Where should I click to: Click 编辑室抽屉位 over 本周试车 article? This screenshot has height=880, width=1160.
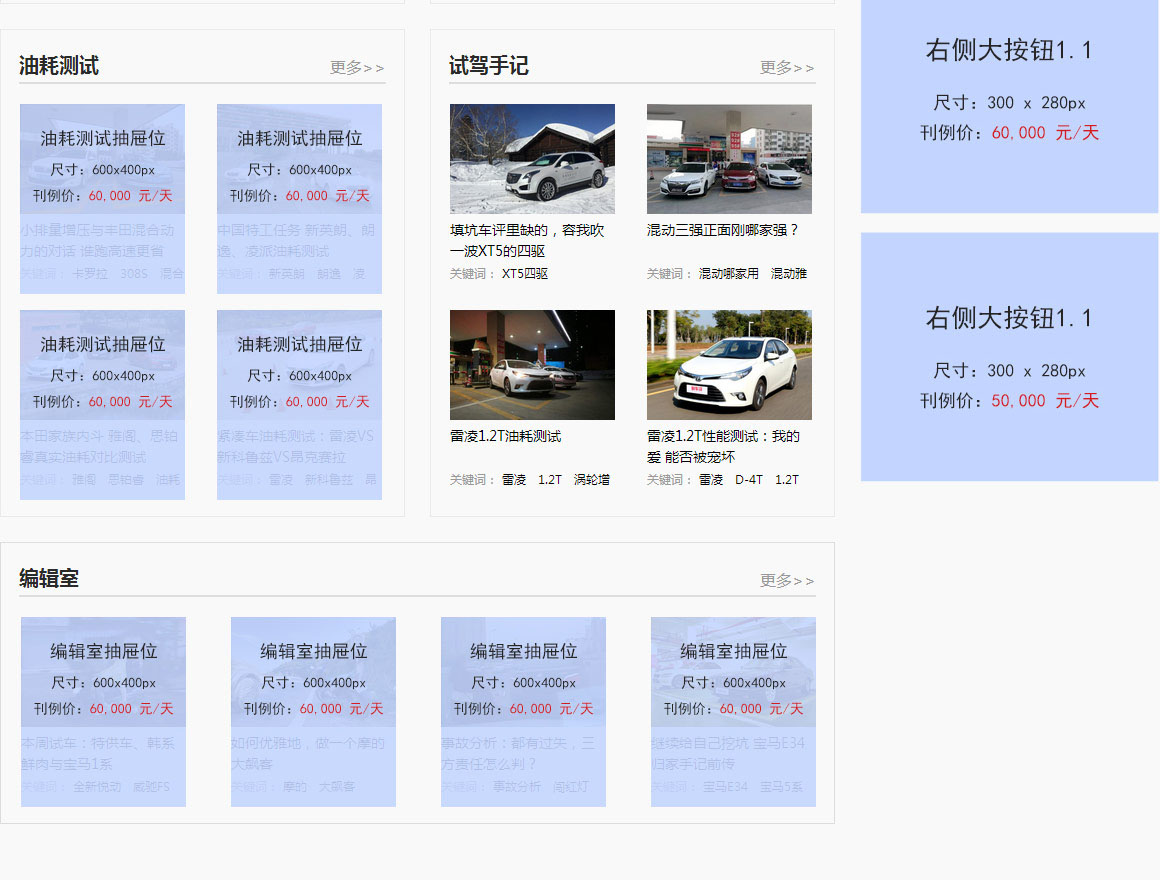click(x=103, y=711)
